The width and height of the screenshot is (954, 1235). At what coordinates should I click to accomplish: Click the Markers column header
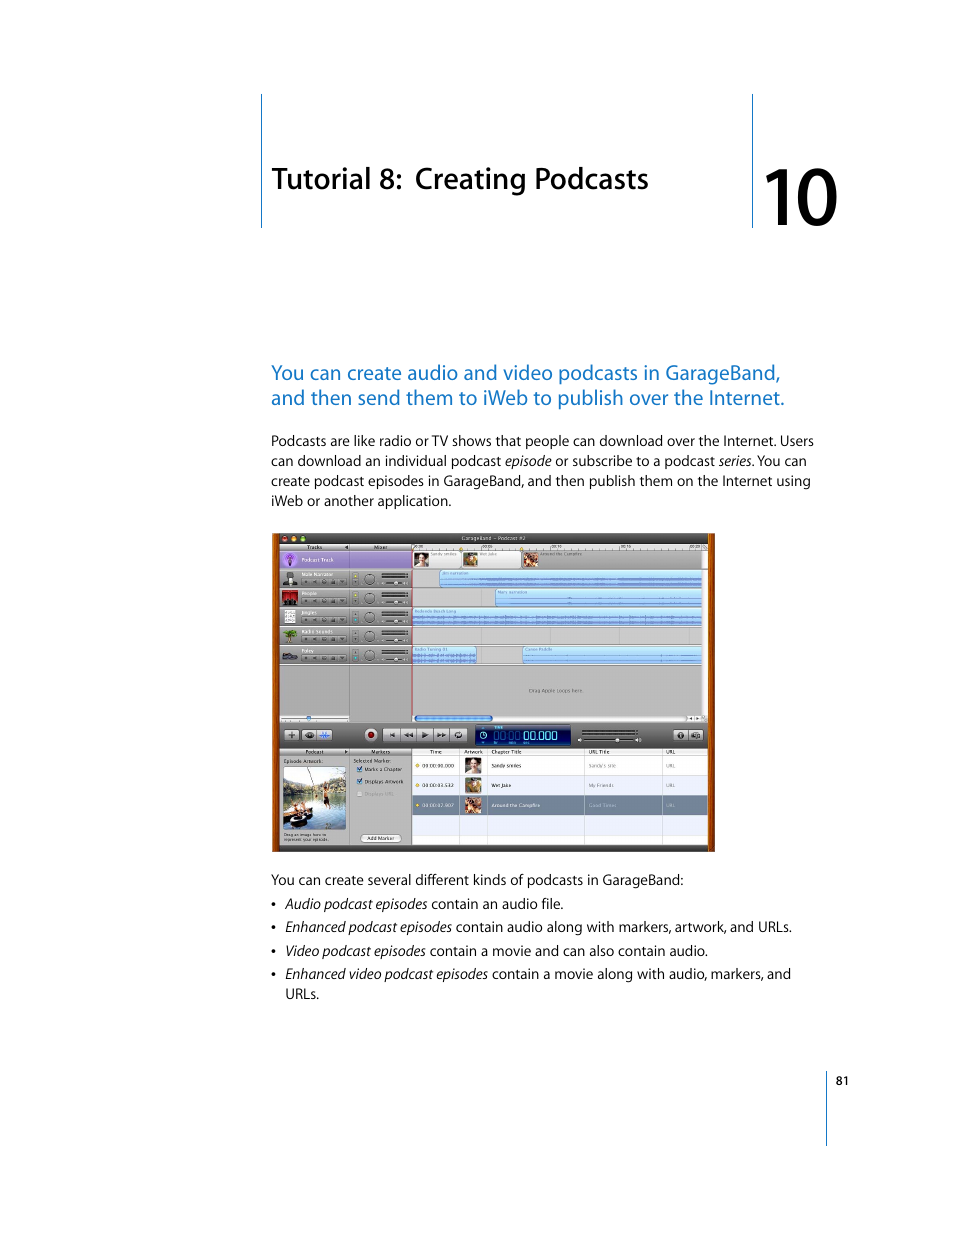[x=381, y=751]
